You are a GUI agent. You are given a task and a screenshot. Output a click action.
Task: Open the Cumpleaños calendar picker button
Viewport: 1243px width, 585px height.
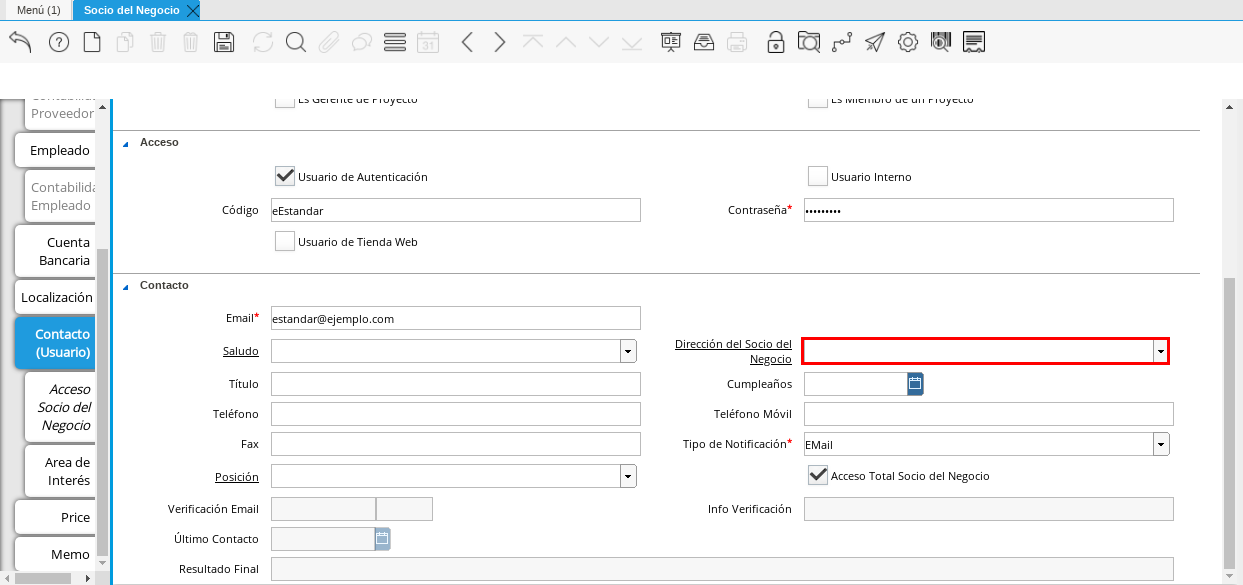tap(915, 384)
